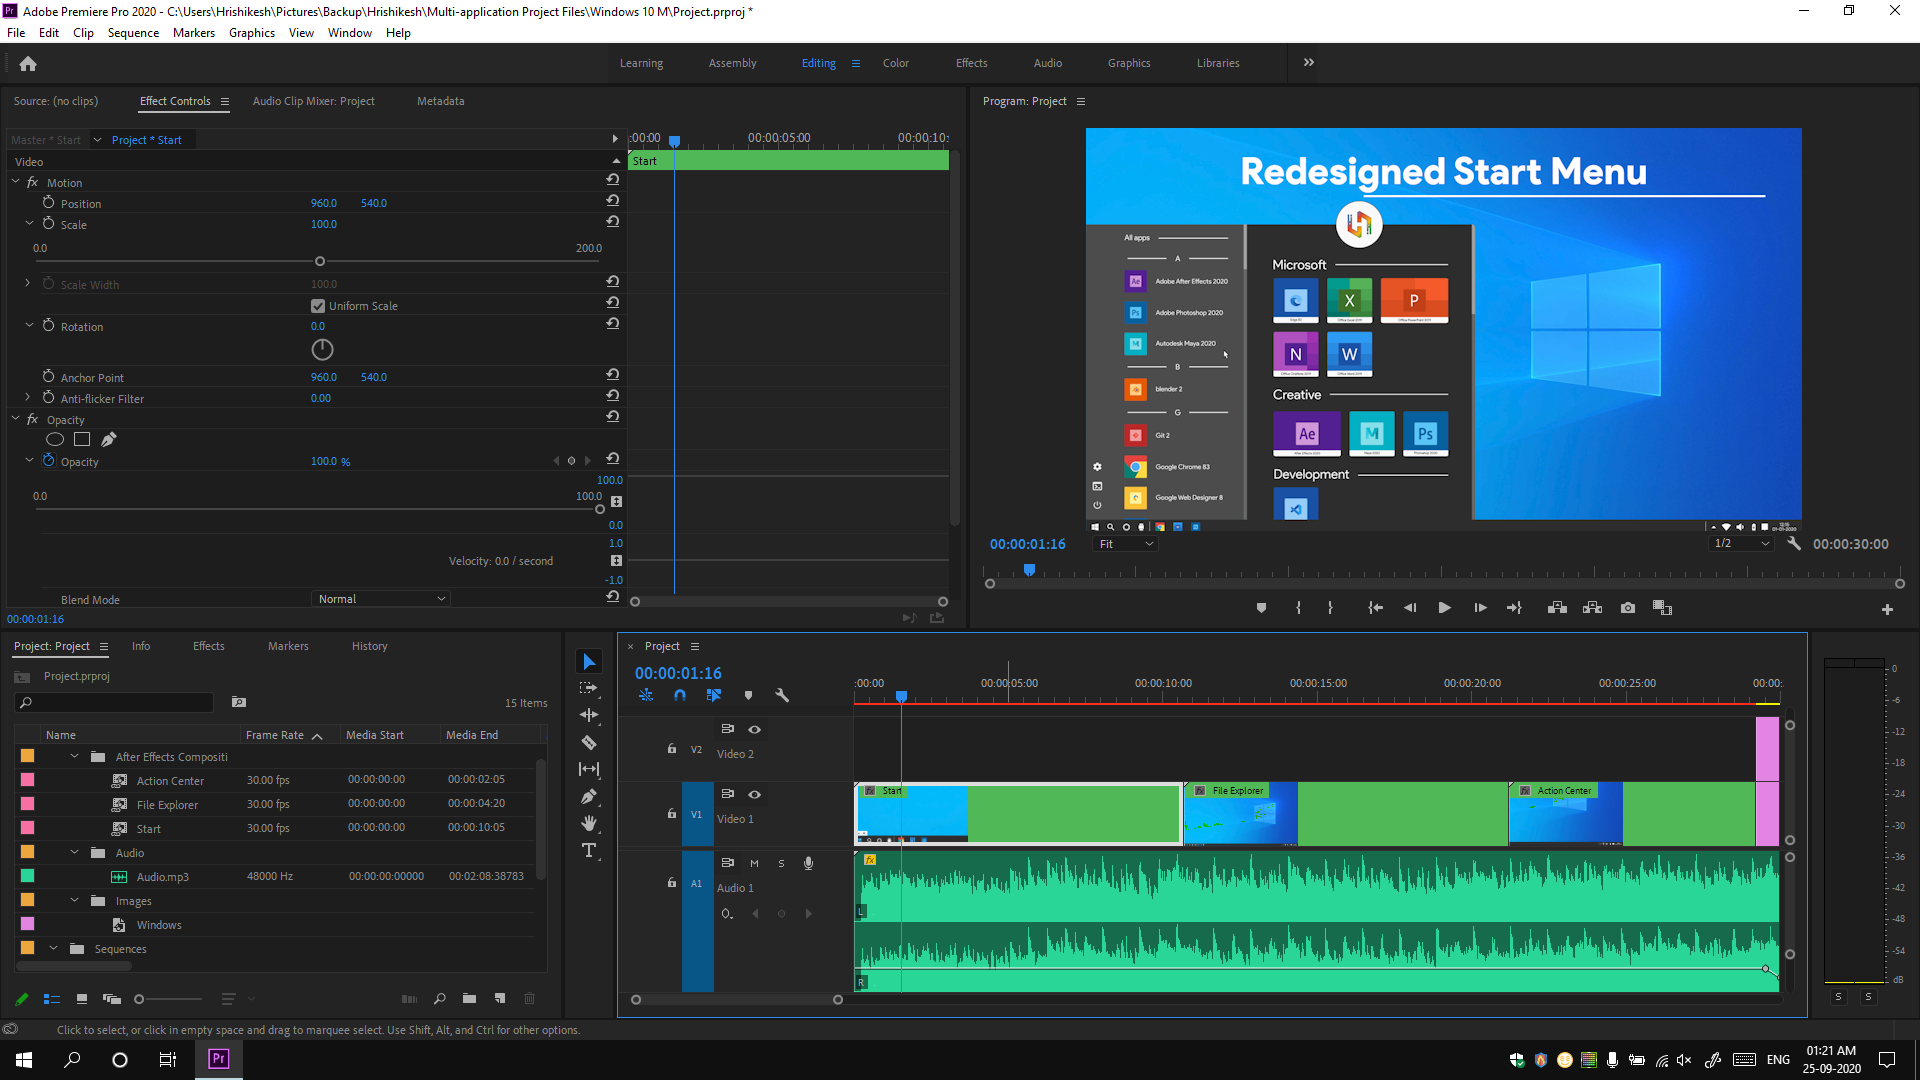Click the Scale slider handle
Screen dimensions: 1920x1080
tap(320, 261)
